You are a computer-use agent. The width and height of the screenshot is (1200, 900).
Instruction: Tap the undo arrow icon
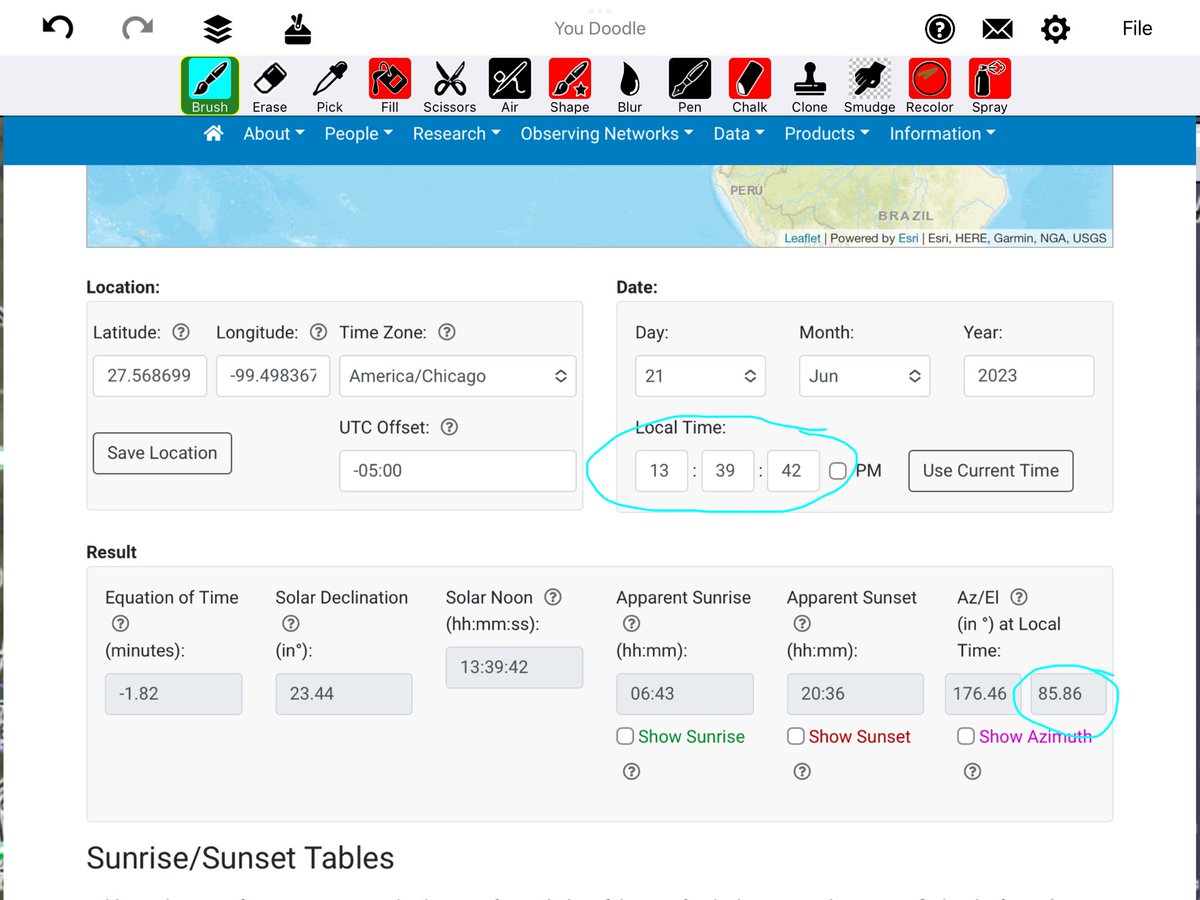57,28
